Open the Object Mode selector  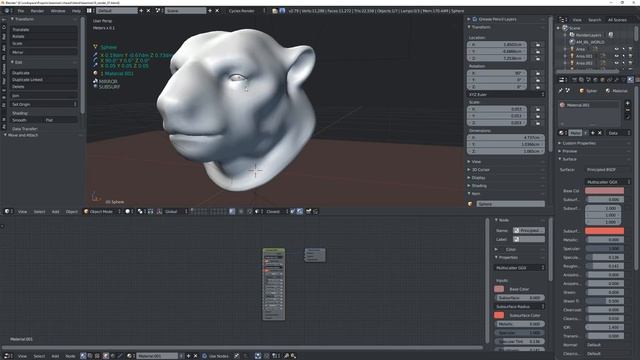102,211
